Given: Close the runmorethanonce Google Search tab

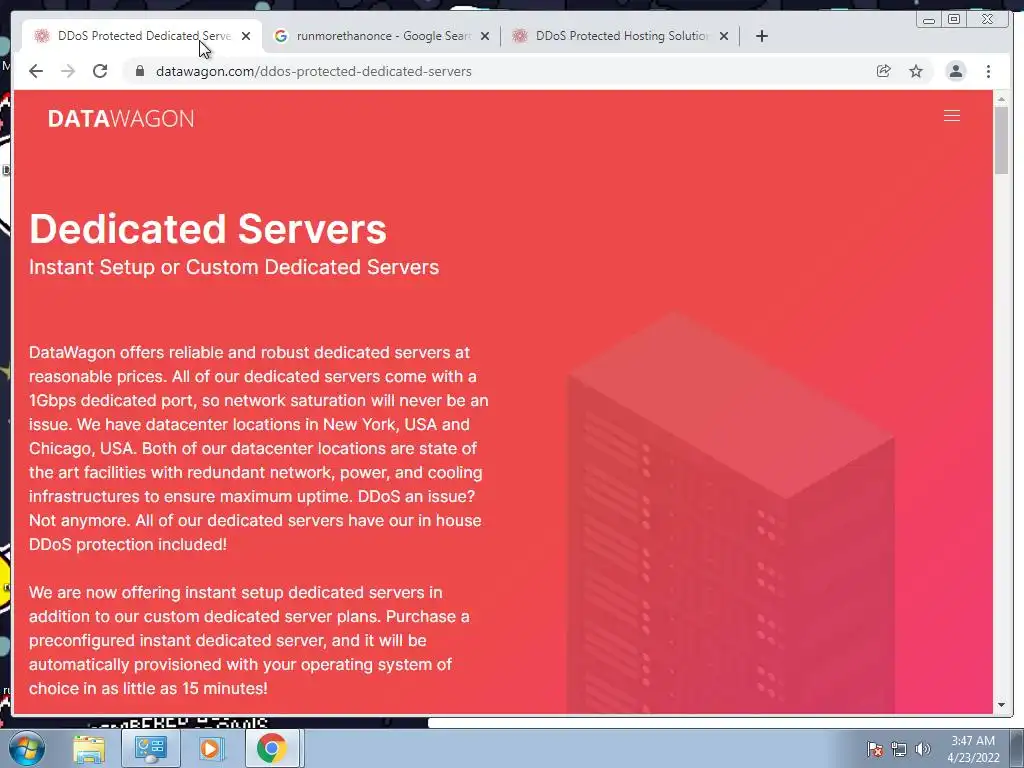Looking at the screenshot, I should pyautogui.click(x=485, y=36).
